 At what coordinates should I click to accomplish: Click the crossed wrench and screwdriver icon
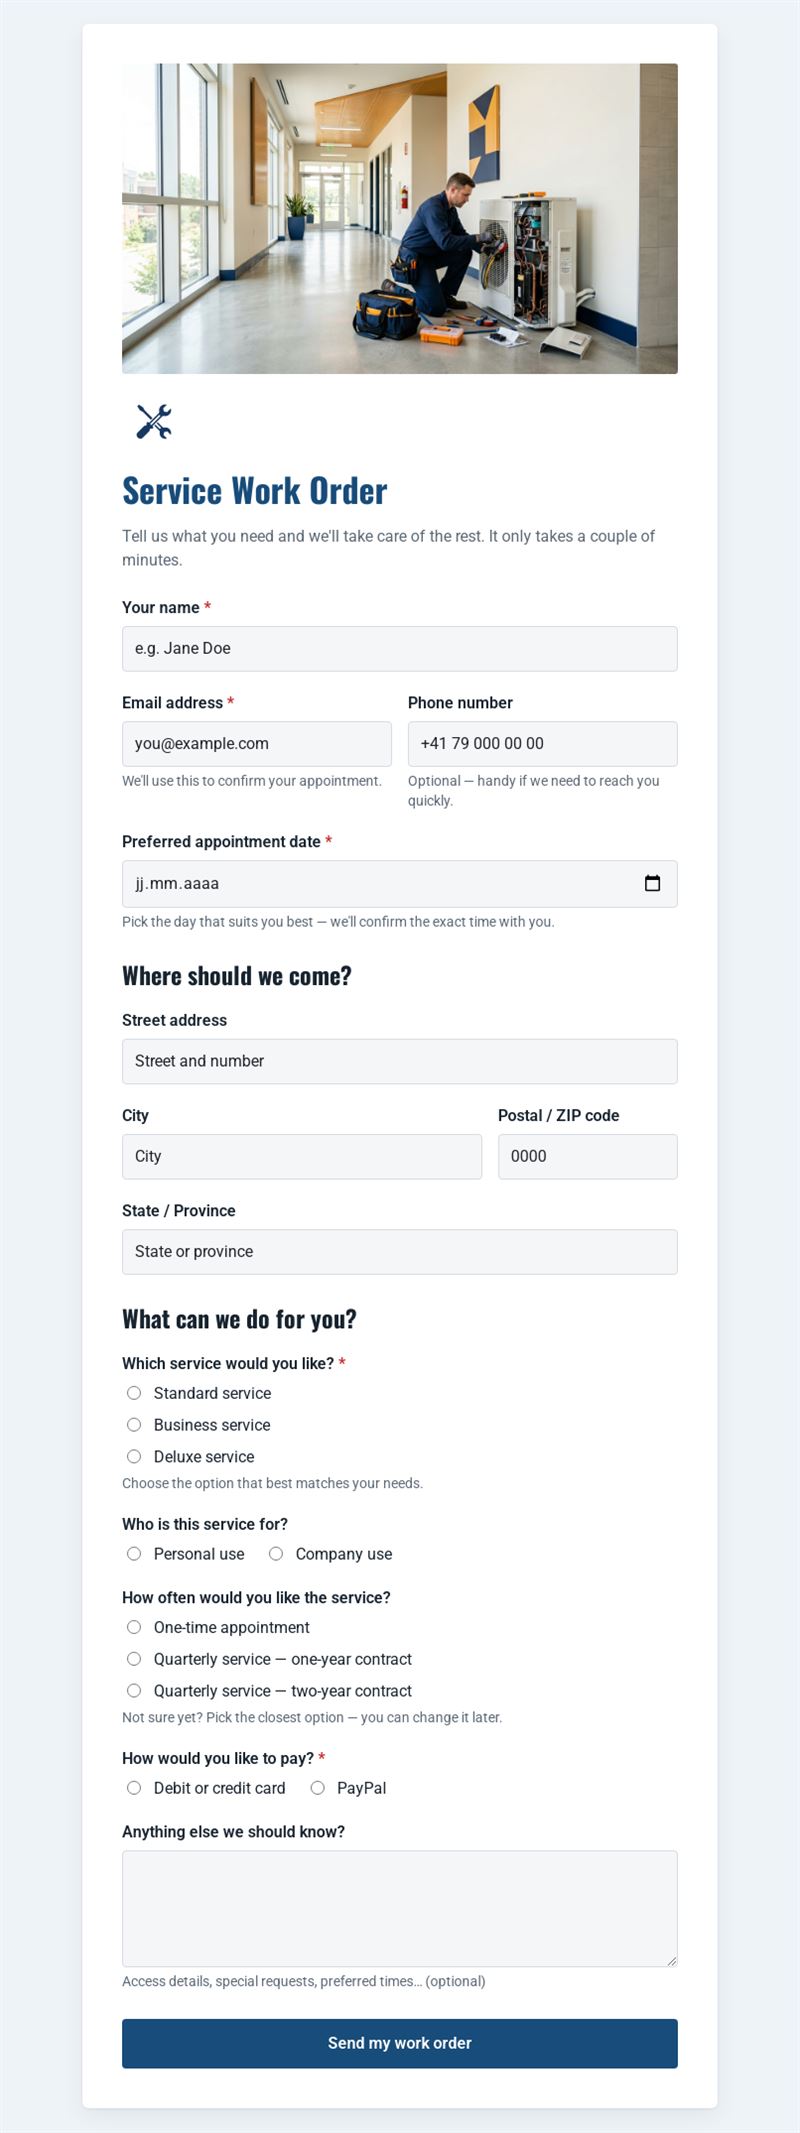[154, 422]
